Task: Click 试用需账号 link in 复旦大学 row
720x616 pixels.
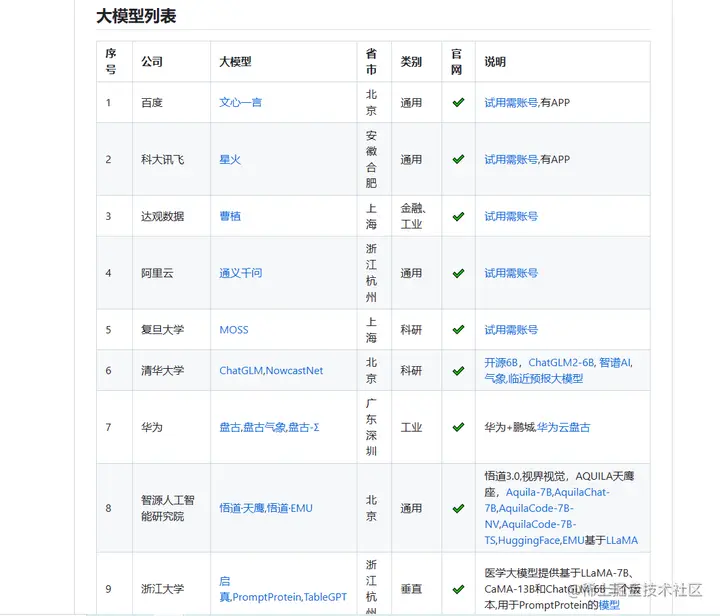Action: (511, 330)
